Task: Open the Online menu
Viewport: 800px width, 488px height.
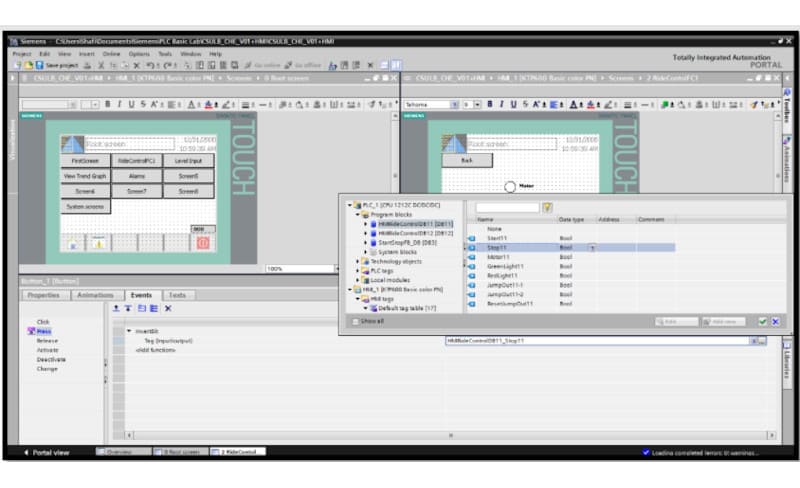Action: 111,54
